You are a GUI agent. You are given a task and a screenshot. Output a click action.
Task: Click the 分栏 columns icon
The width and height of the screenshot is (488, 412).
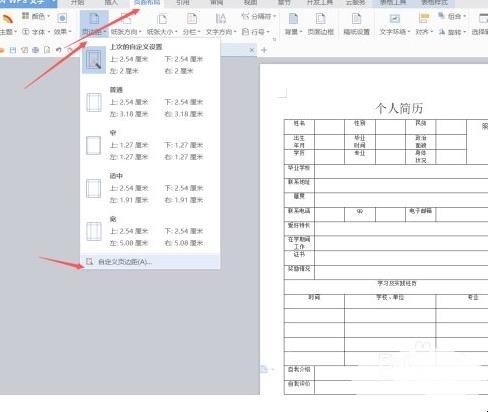[192, 19]
